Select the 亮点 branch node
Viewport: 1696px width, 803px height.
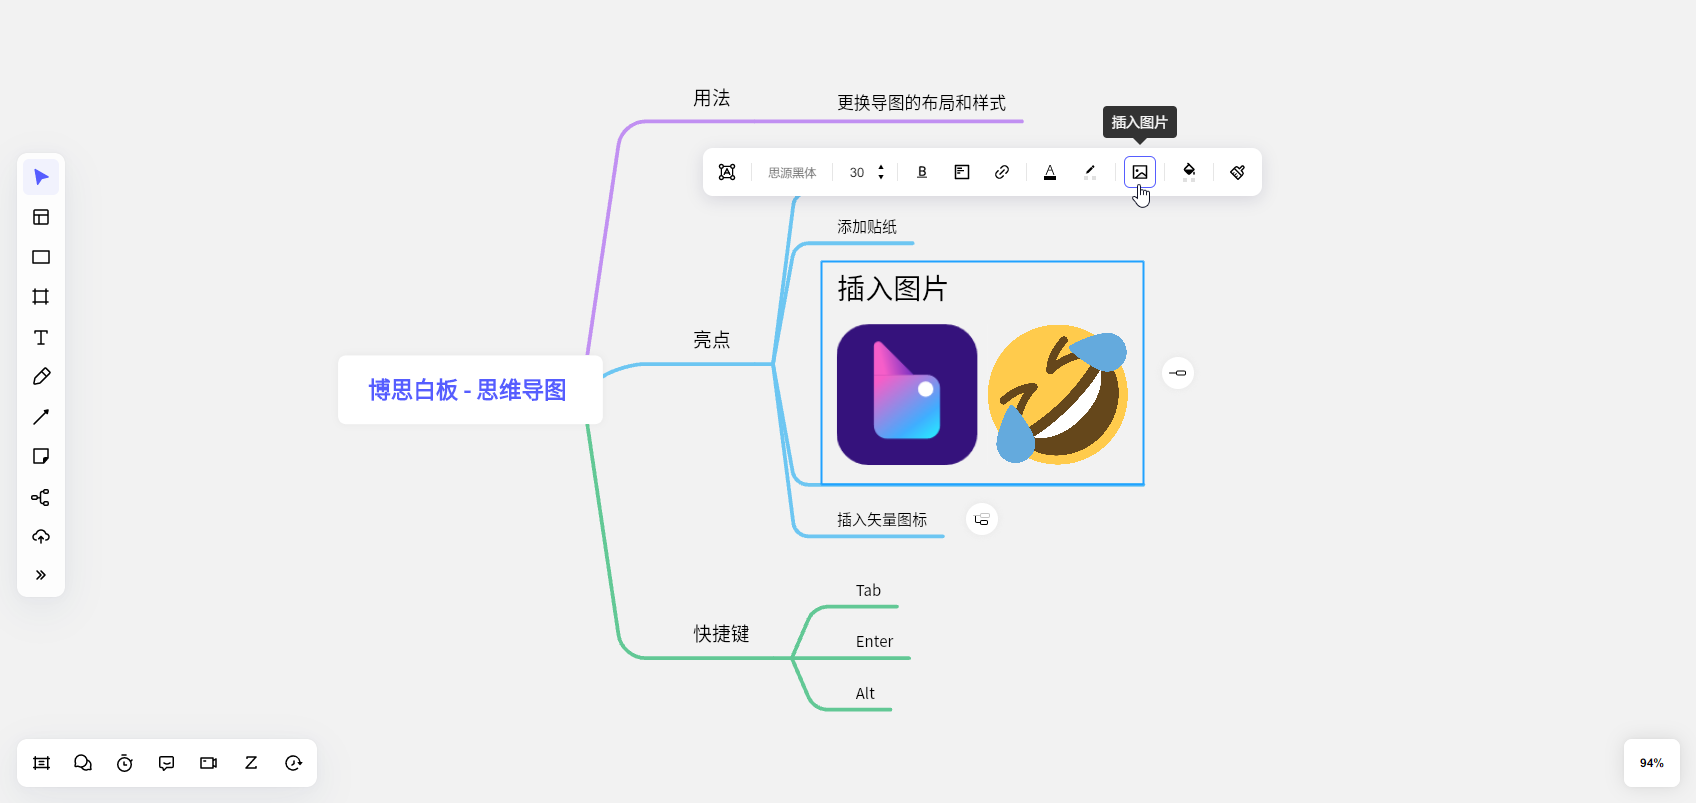tap(712, 340)
